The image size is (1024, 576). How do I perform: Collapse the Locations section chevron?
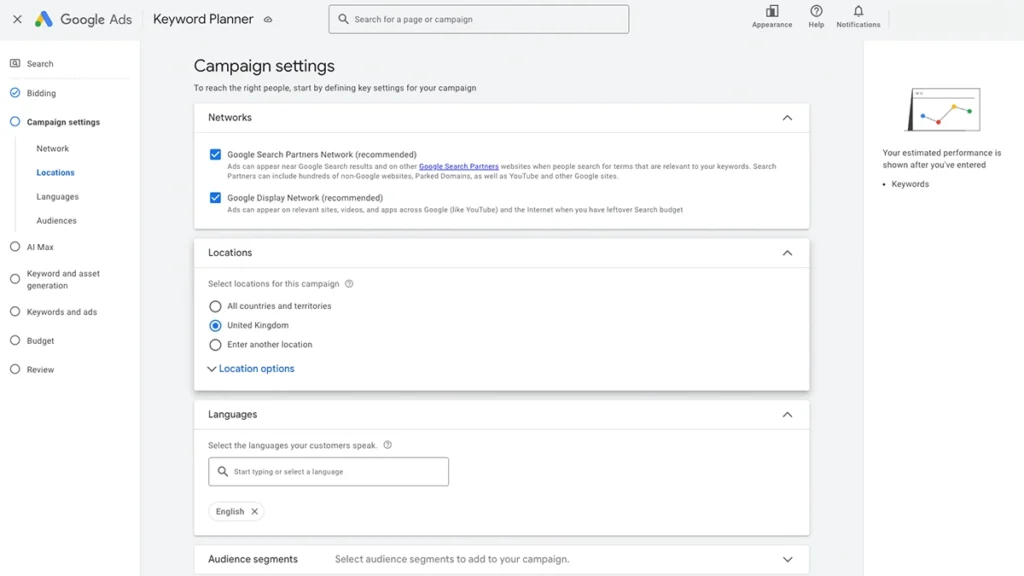pyautogui.click(x=788, y=253)
